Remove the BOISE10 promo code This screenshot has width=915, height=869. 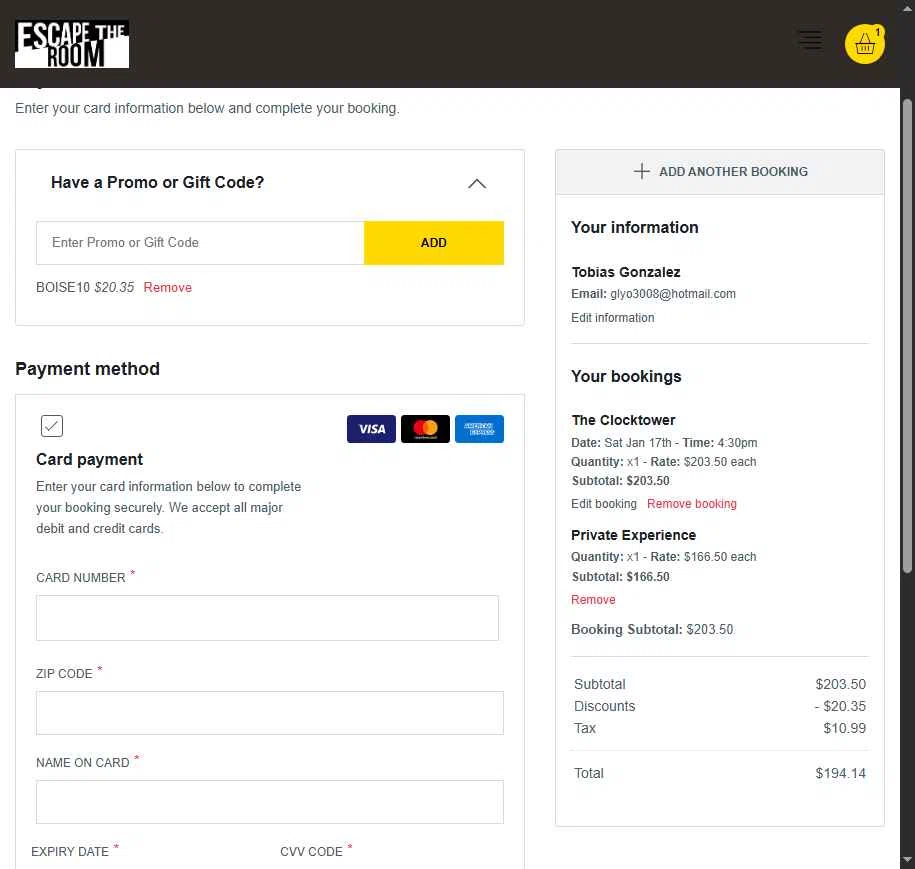pos(167,287)
